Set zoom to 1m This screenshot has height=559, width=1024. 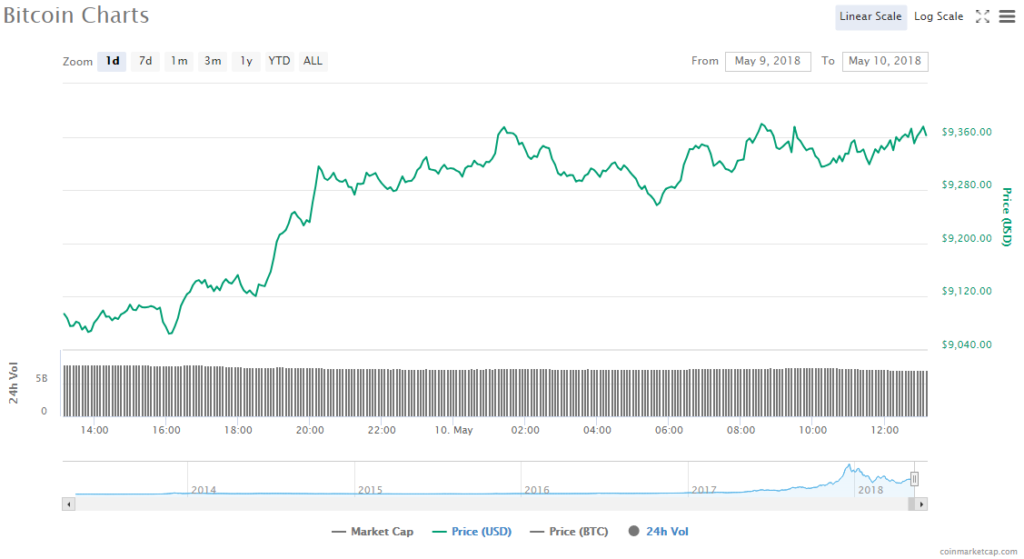(x=179, y=61)
